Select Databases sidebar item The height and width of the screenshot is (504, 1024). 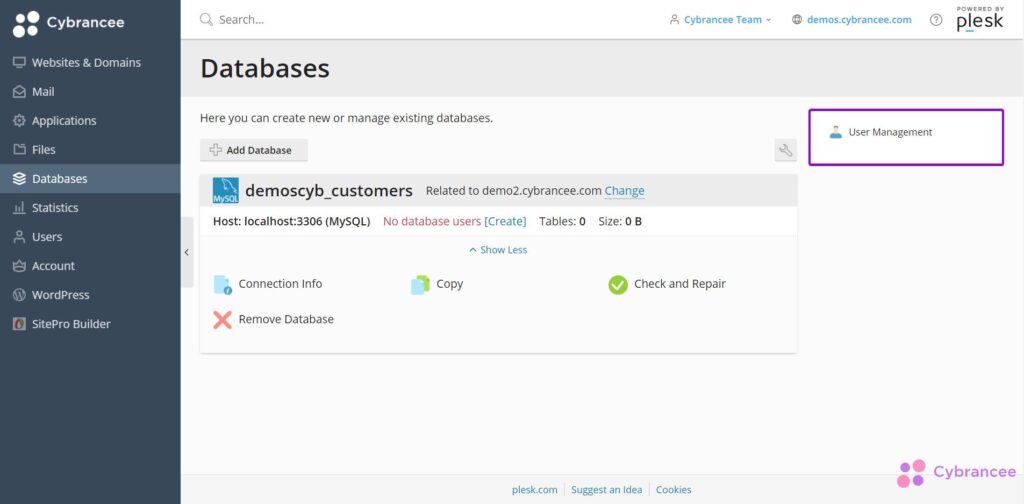[90, 179]
